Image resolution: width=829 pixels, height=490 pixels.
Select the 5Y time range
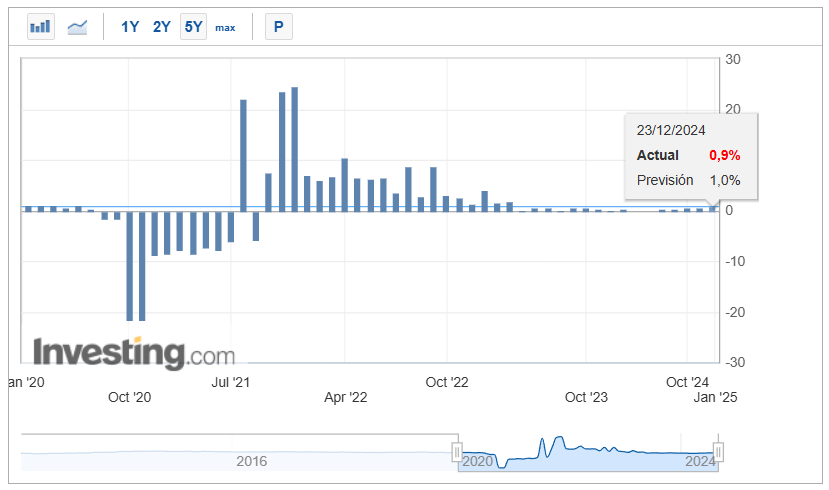pos(193,26)
